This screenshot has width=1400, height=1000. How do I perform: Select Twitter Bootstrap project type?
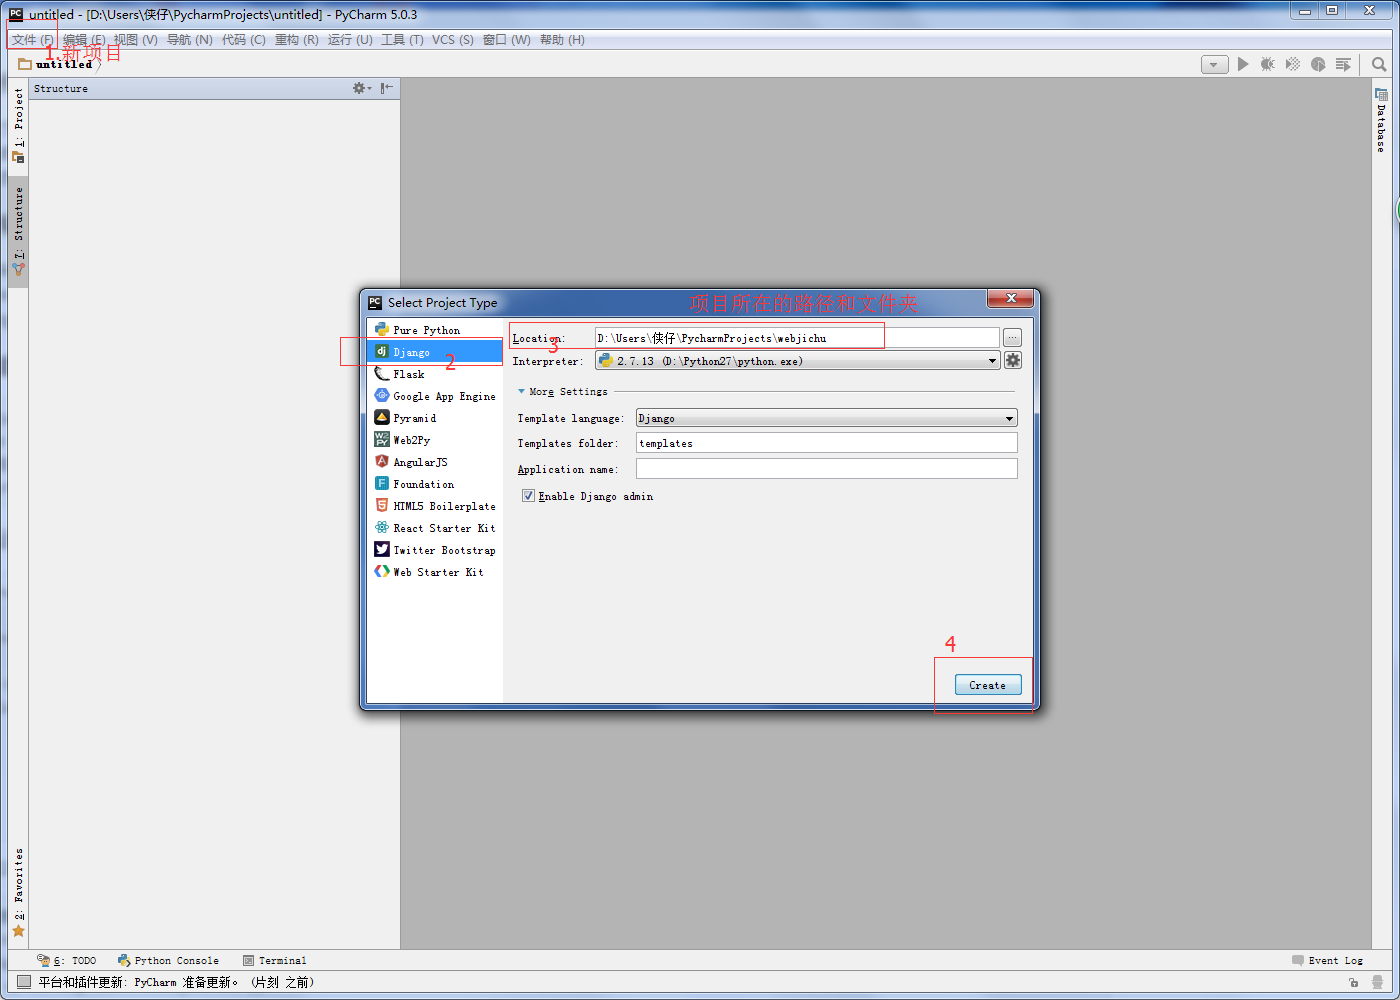tap(434, 550)
